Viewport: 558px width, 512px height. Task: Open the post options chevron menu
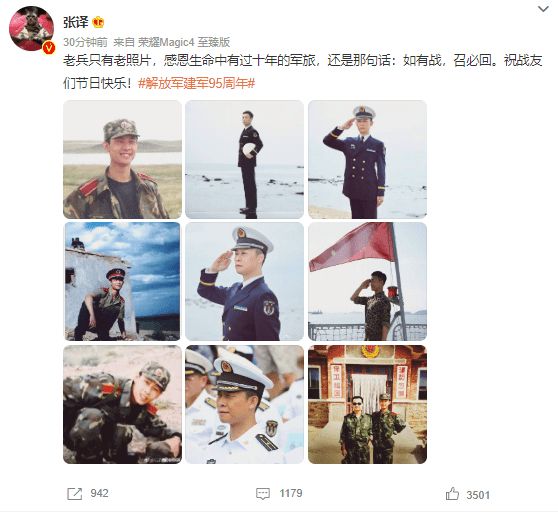point(543,9)
